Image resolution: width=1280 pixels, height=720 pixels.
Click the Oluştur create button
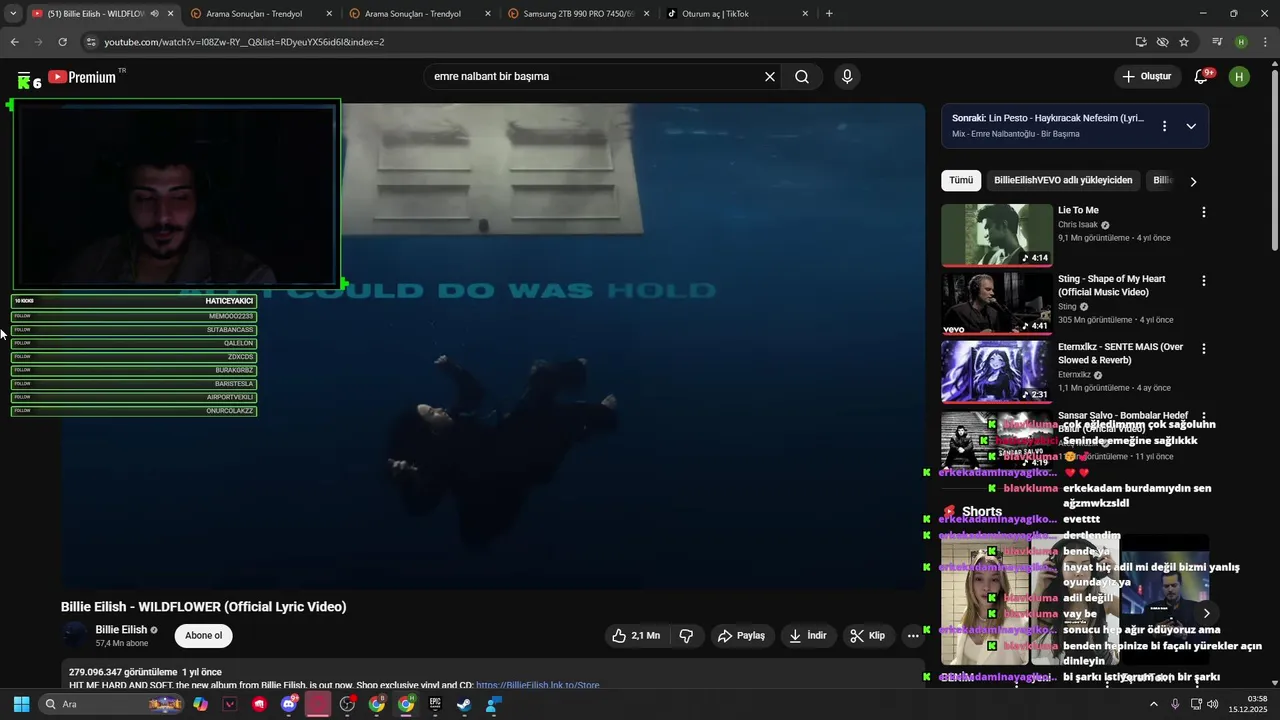[x=1146, y=76]
